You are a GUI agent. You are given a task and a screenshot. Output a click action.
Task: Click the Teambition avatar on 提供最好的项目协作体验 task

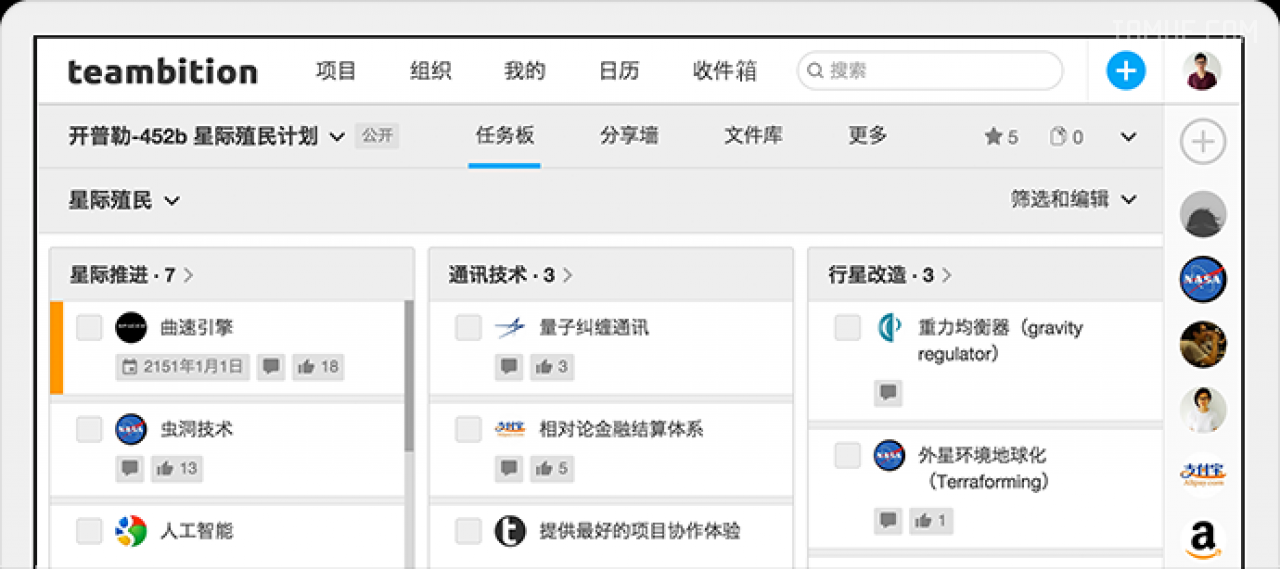tap(510, 531)
